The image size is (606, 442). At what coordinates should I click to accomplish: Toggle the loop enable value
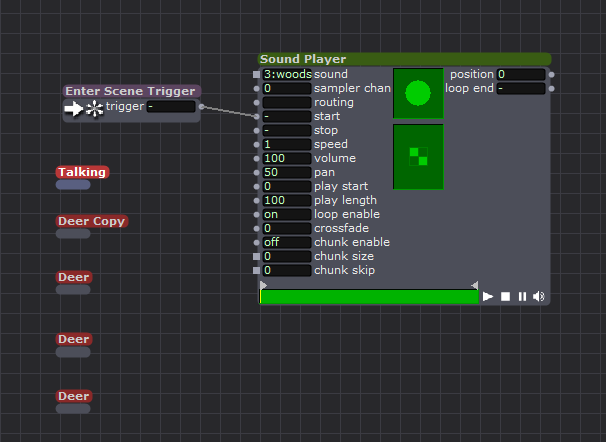(287, 214)
